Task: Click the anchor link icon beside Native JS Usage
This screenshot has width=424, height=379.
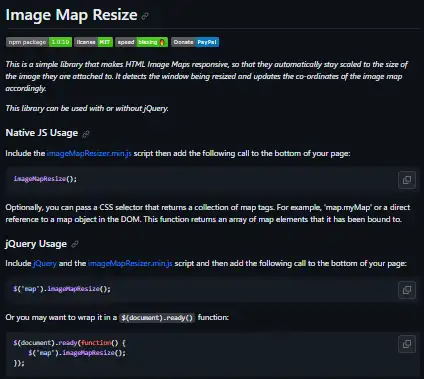Action: point(86,134)
